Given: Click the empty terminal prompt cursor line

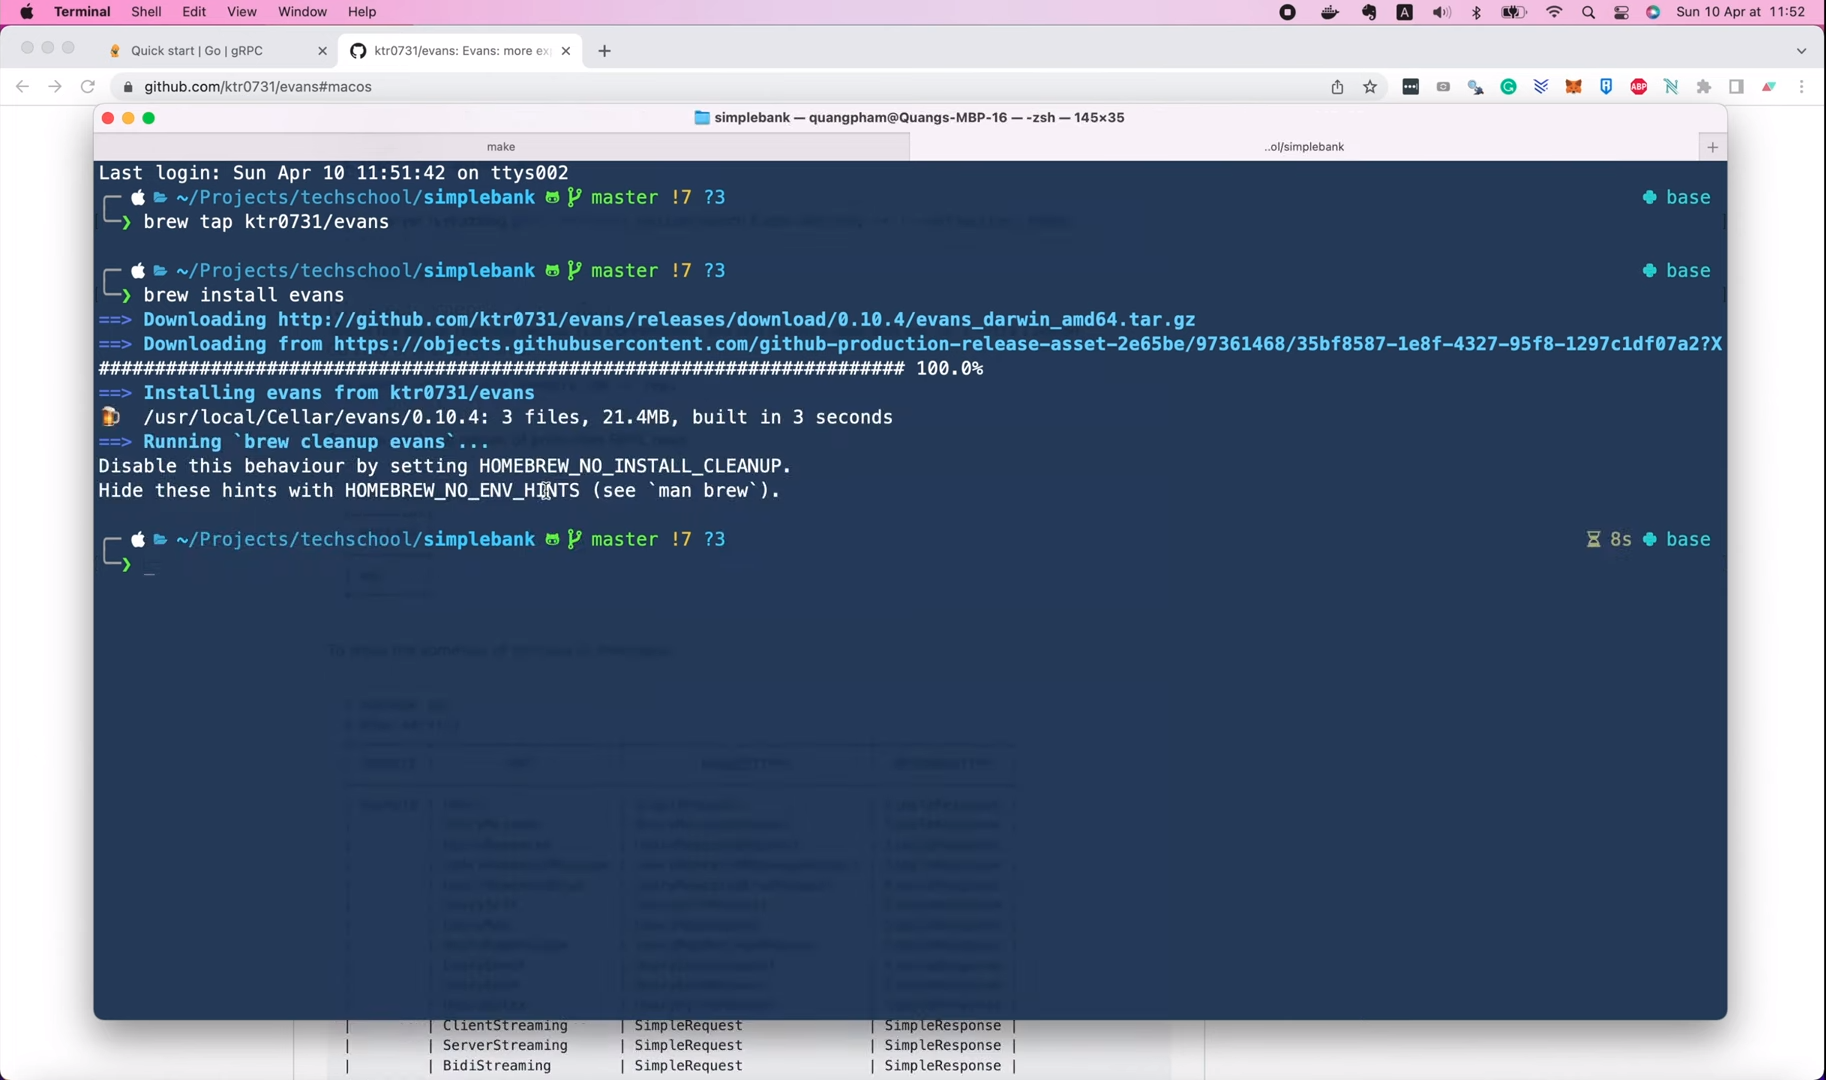Looking at the screenshot, I should [x=149, y=565].
